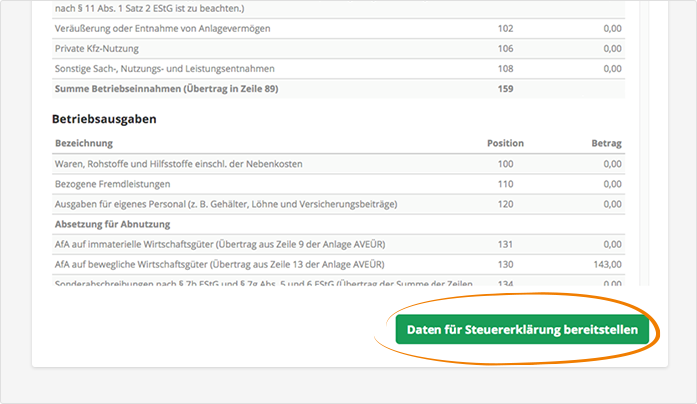Click 'Summe Betriebseinnahmen (Übertrag in Zeile 89)'
Viewport: 697px width, 404px height.
tap(166, 88)
